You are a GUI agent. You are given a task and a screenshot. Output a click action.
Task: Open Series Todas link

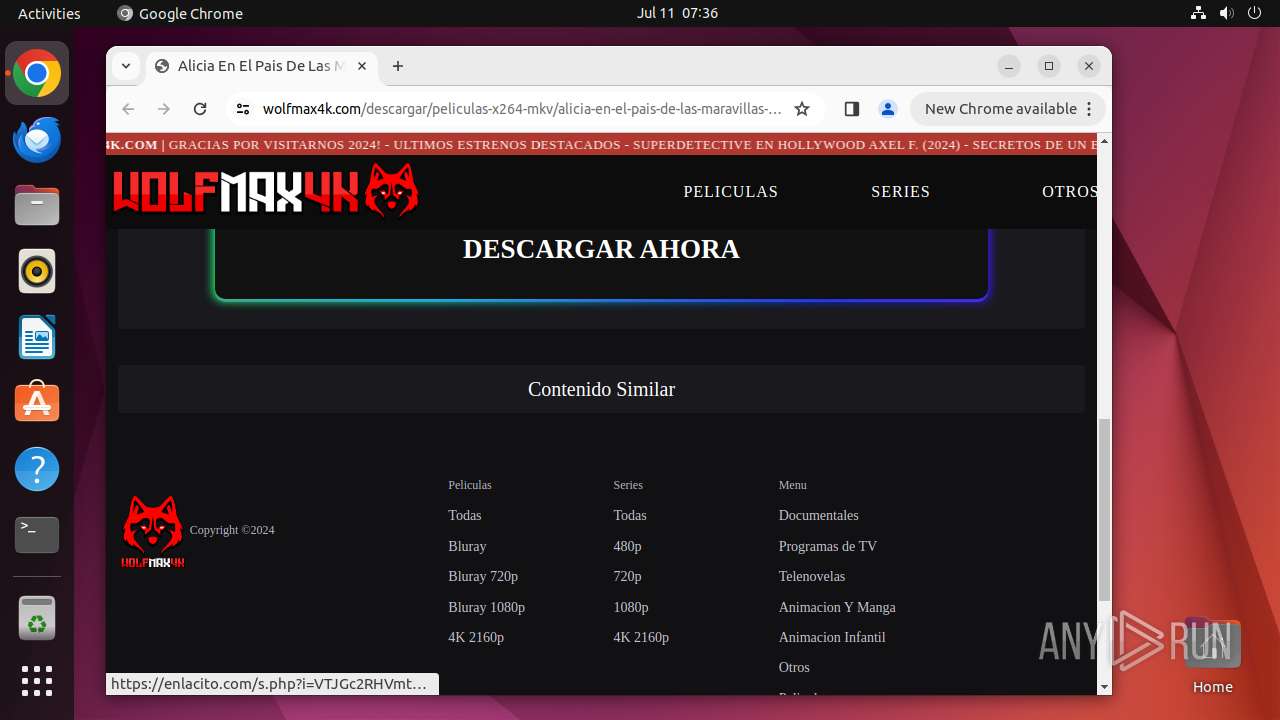[630, 516]
